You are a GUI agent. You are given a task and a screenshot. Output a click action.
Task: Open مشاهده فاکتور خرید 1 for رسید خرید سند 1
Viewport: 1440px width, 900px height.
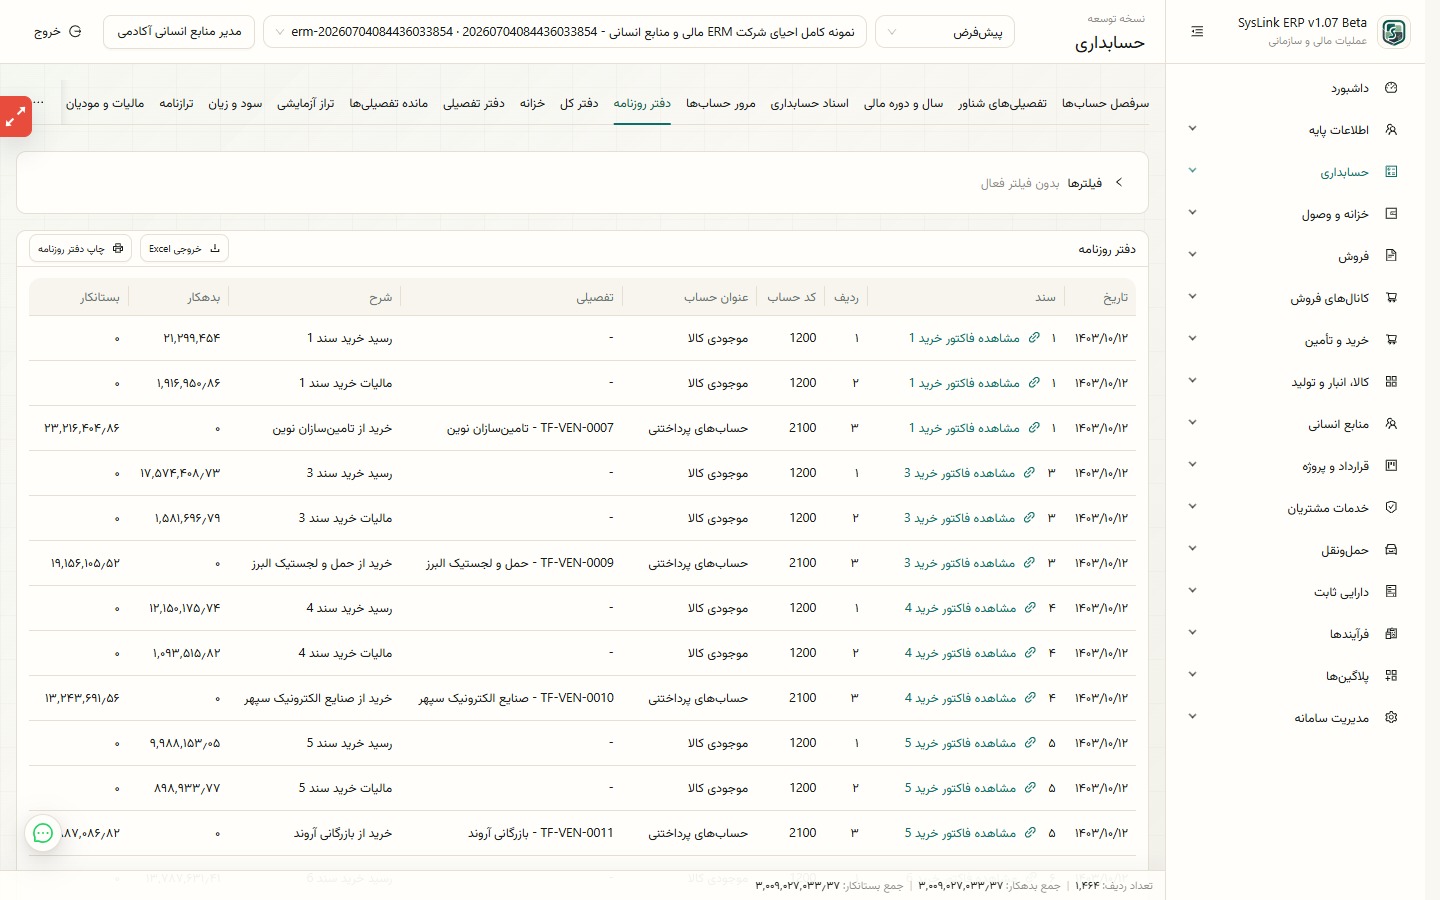964,338
